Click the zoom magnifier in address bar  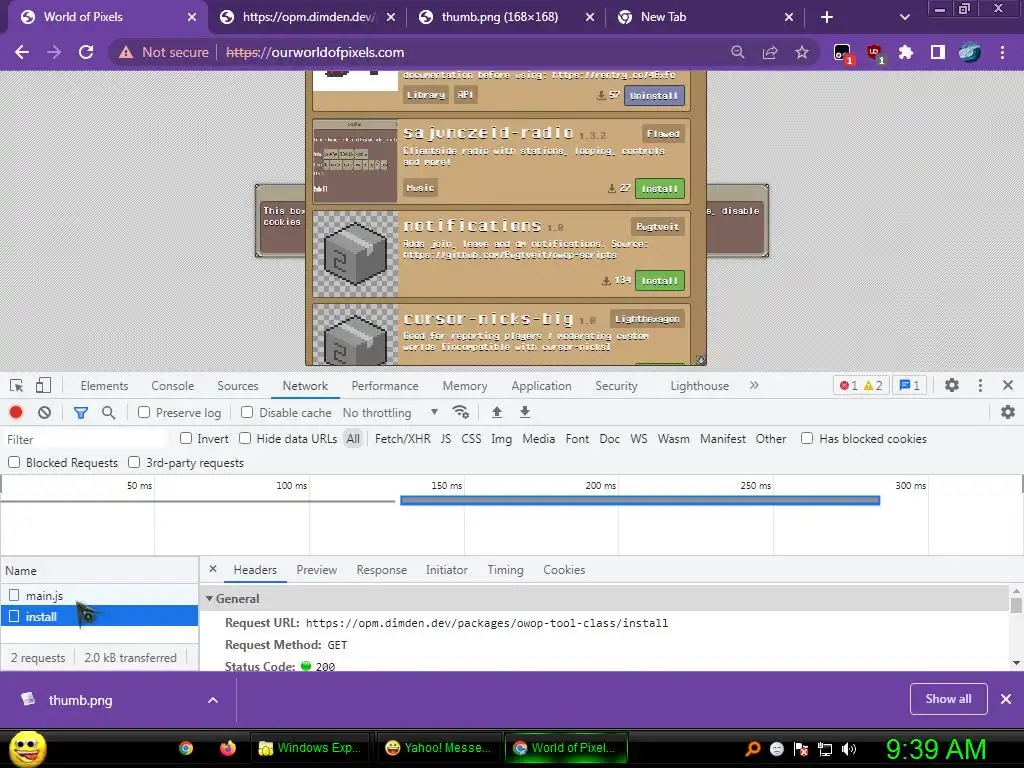click(737, 52)
